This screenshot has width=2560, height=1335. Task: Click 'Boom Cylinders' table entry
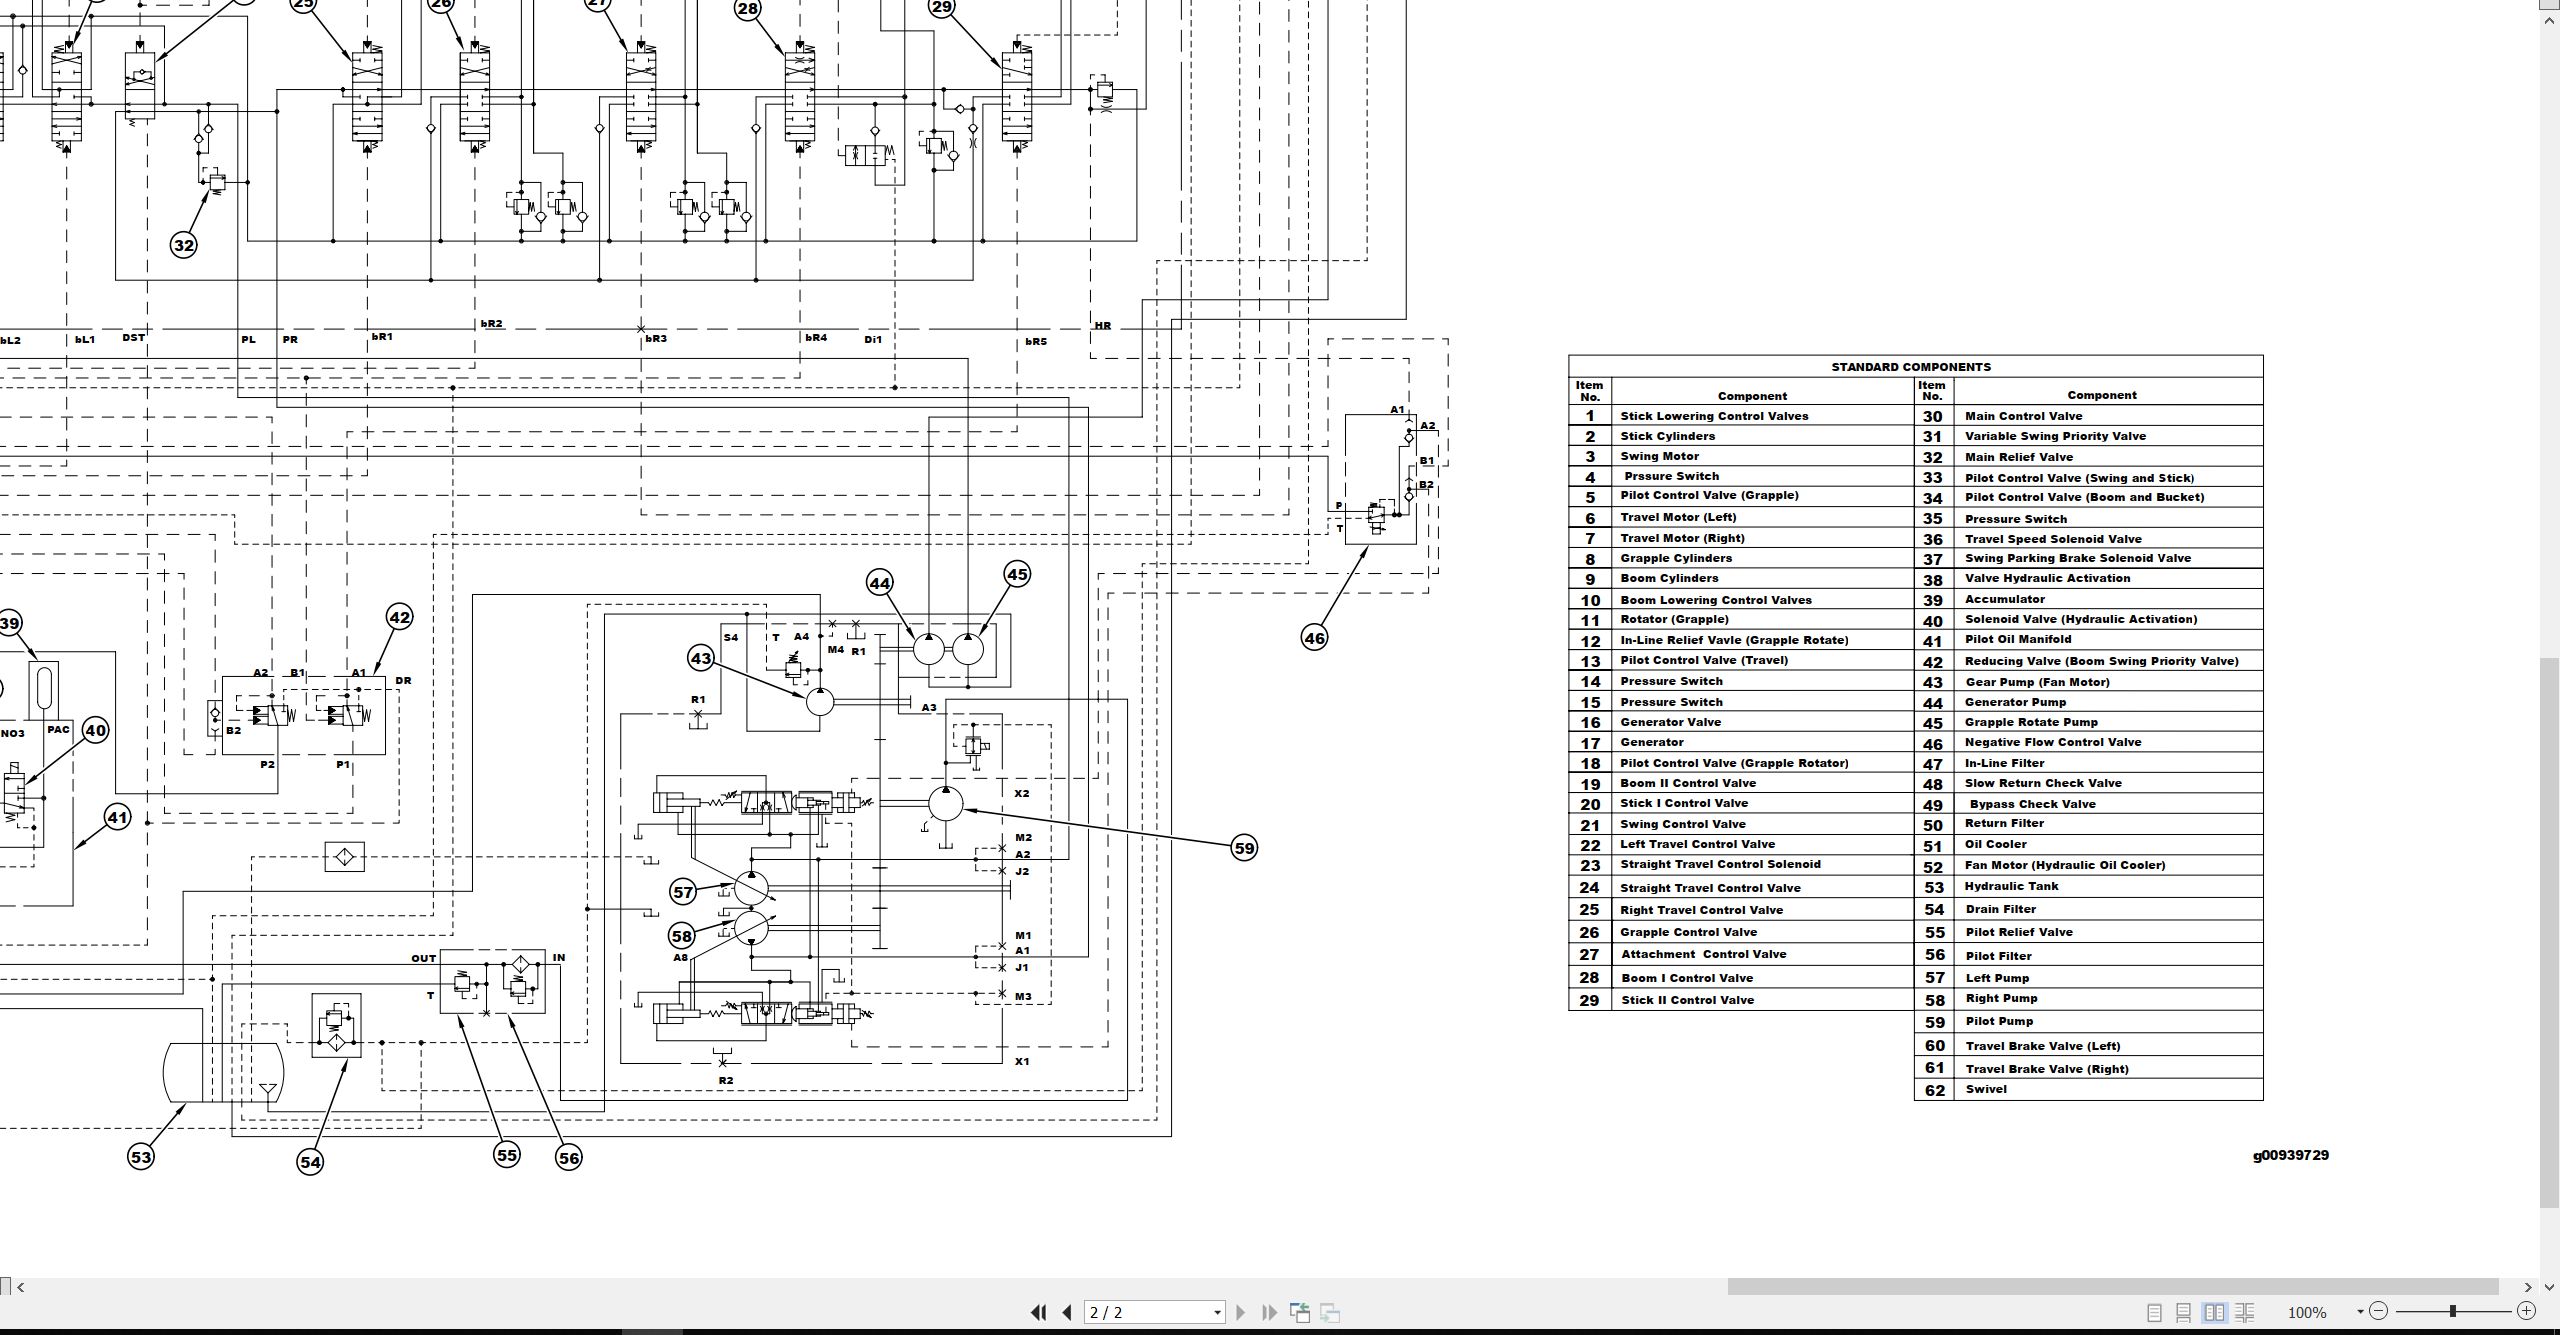[1669, 578]
